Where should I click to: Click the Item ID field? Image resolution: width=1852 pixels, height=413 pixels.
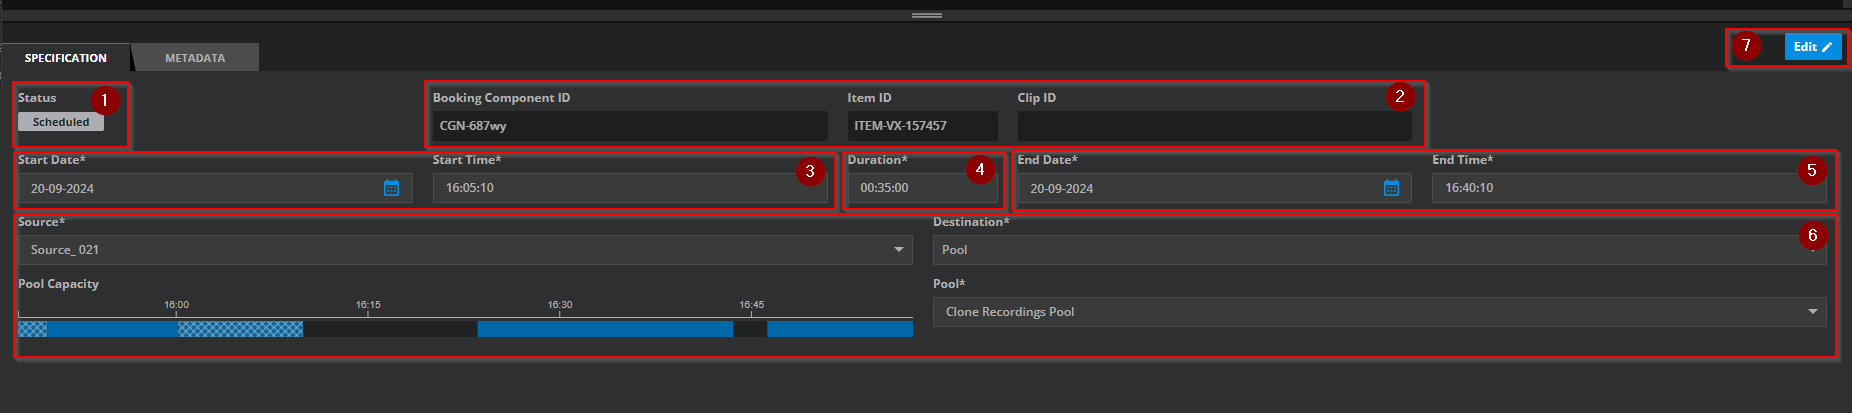921,126
